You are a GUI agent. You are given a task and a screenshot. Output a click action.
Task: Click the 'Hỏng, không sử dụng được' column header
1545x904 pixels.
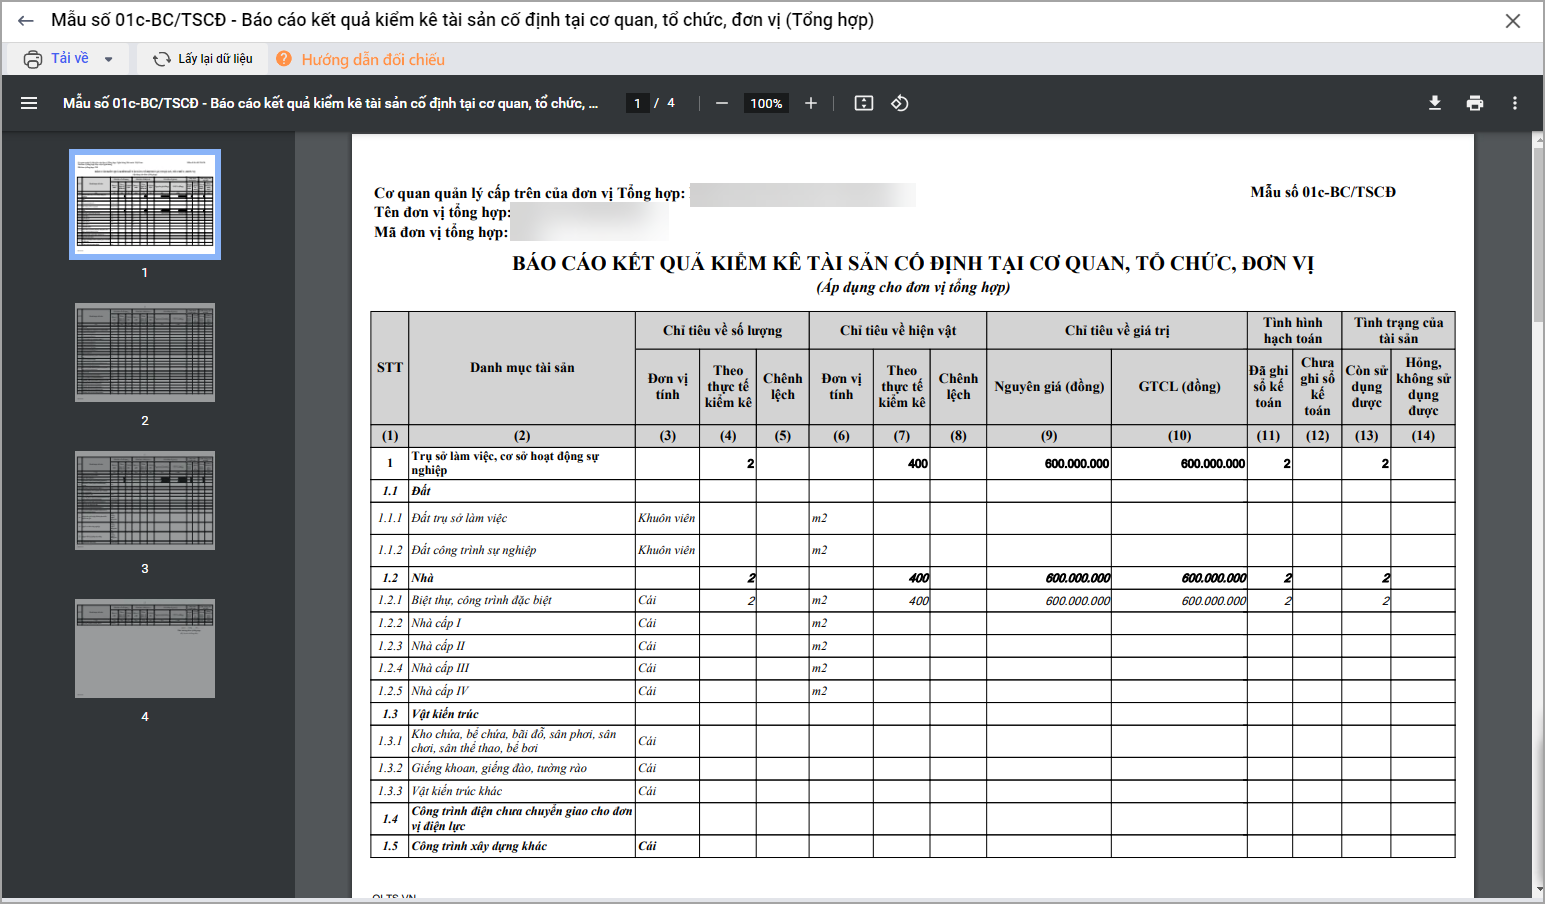click(1423, 387)
